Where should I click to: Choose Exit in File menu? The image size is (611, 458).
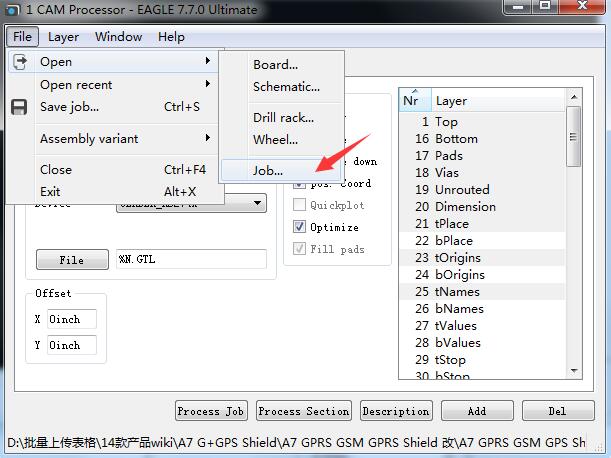tap(113, 191)
